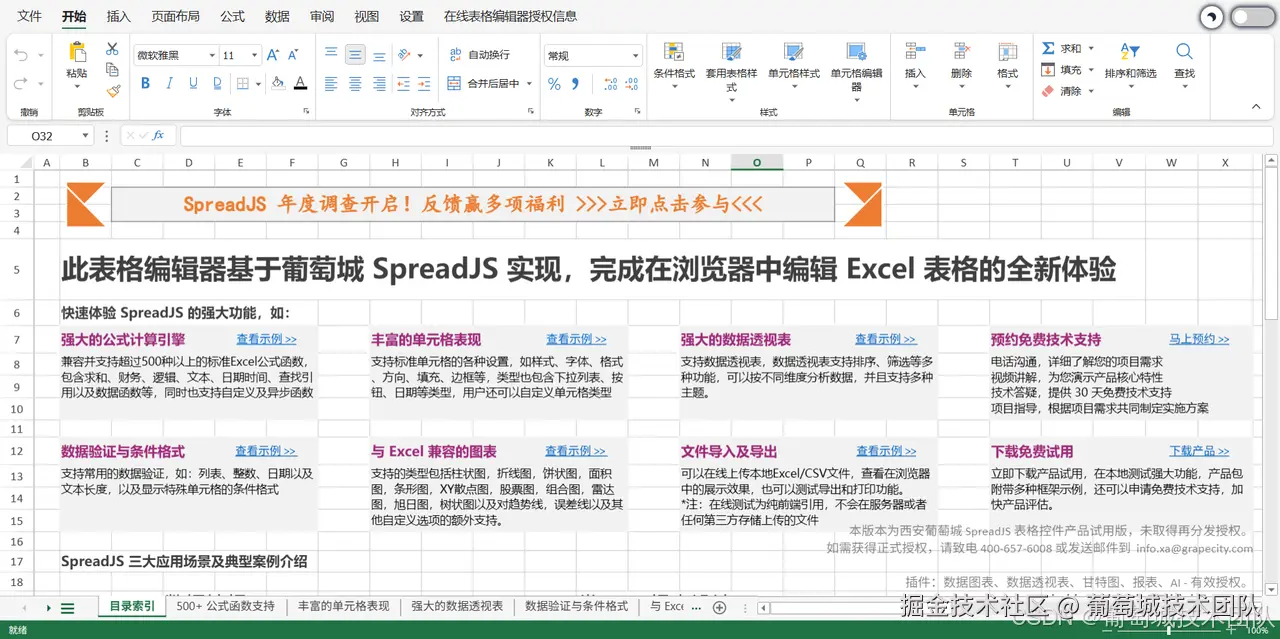Click the Redo arrow icon
Screen dimensions: 1280x639
coord(22,84)
